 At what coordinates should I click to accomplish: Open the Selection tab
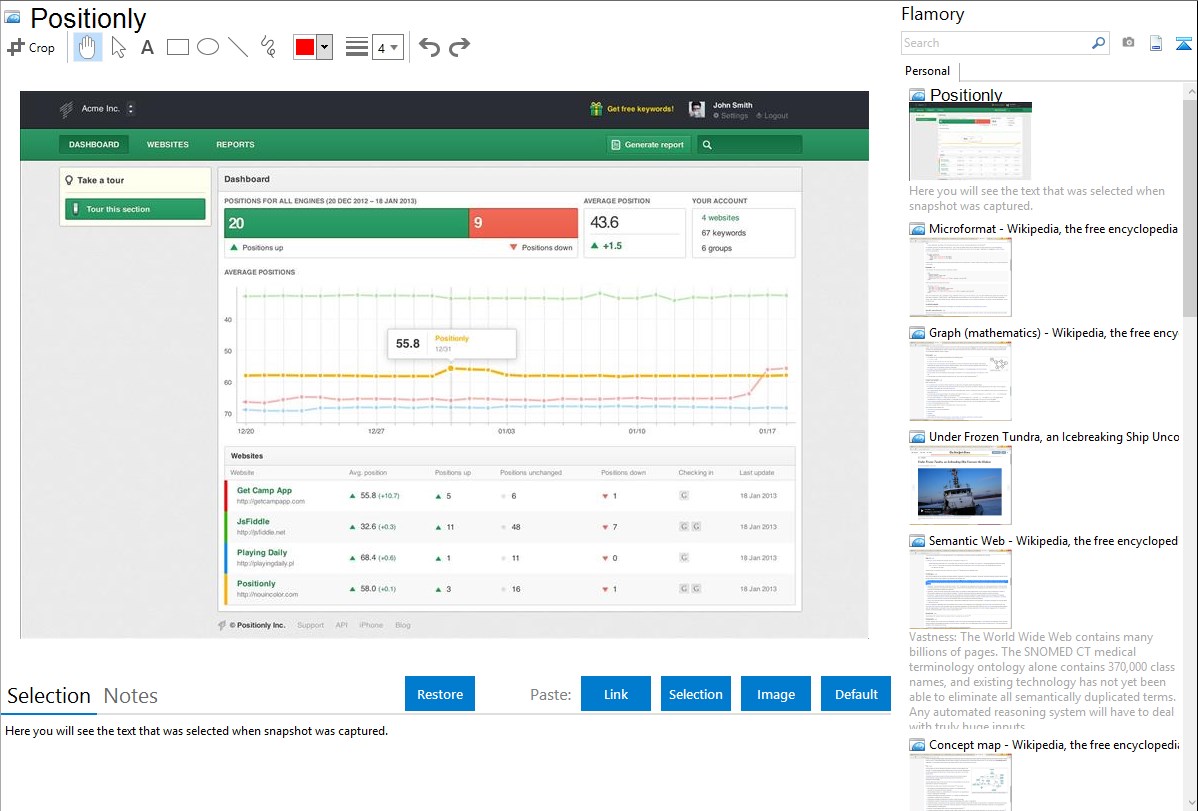pyautogui.click(x=48, y=696)
